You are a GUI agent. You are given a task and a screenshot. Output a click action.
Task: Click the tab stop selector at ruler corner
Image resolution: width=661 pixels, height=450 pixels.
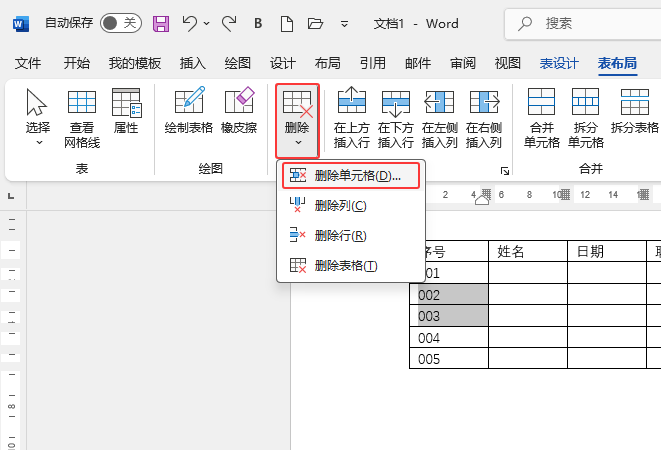coord(11,196)
